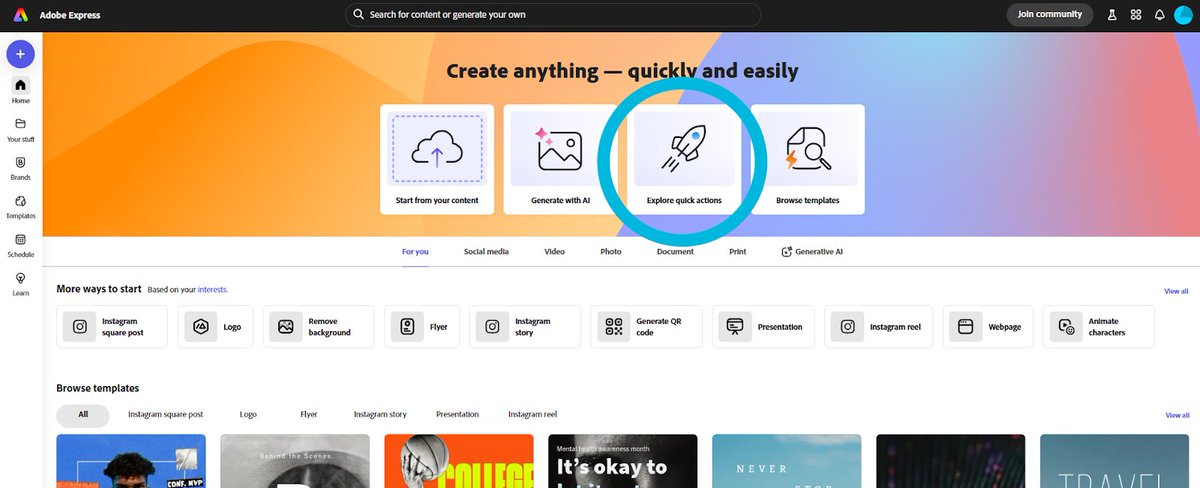Select Start from your content card
The height and width of the screenshot is (488, 1200).
point(437,160)
